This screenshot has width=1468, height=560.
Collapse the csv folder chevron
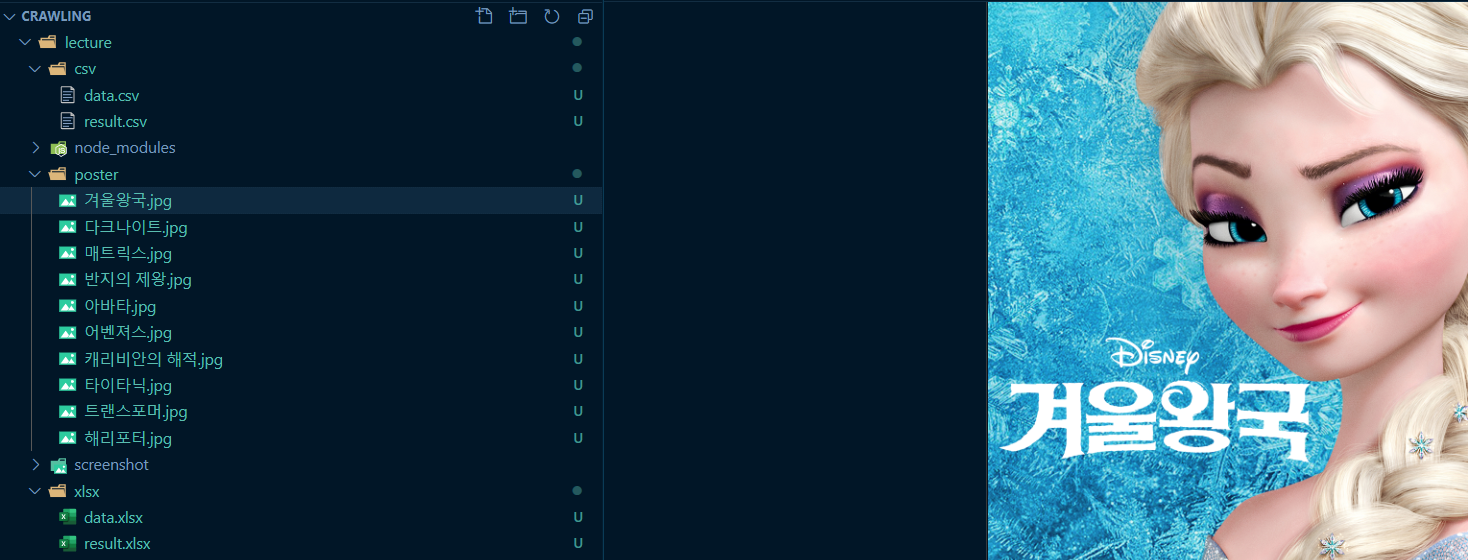click(x=35, y=69)
